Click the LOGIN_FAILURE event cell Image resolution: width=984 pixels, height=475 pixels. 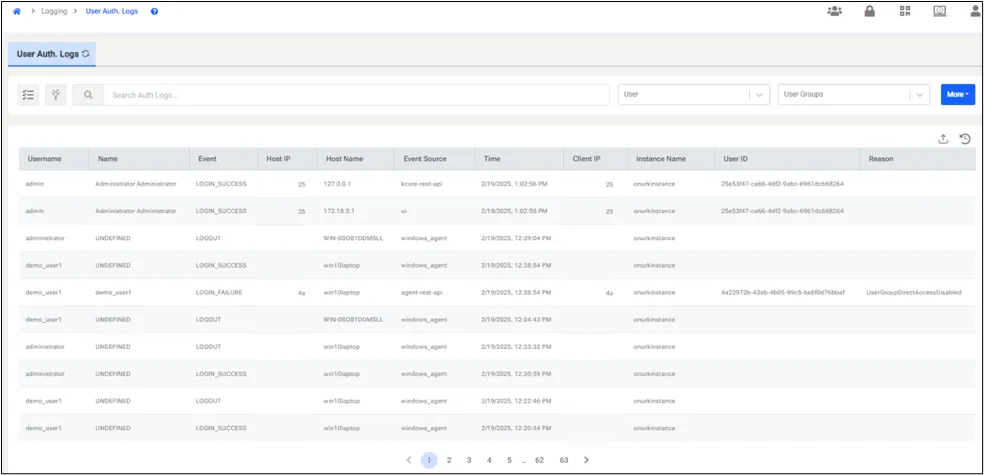tap(219, 292)
